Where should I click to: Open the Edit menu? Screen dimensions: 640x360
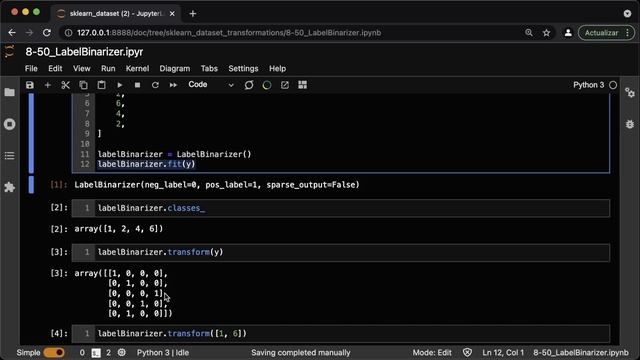click(x=55, y=69)
